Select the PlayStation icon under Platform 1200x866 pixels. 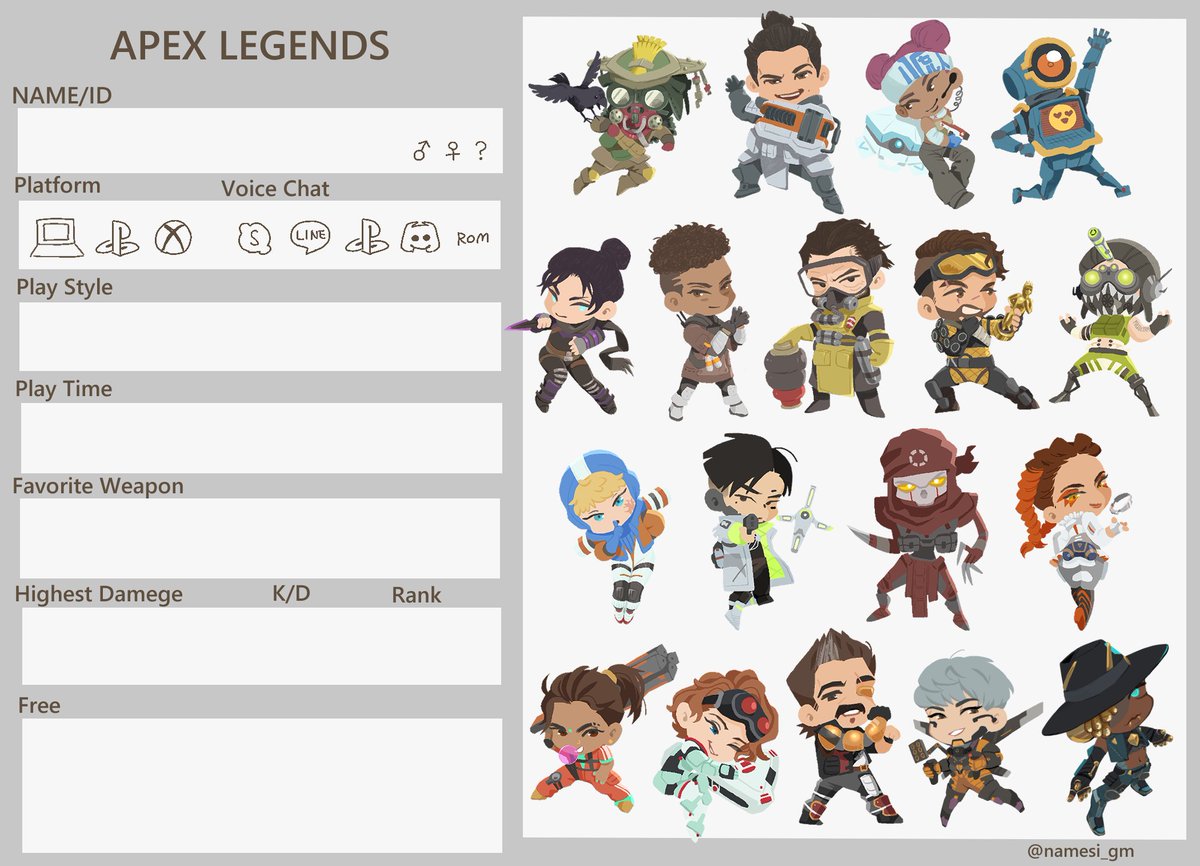pyautogui.click(x=117, y=239)
